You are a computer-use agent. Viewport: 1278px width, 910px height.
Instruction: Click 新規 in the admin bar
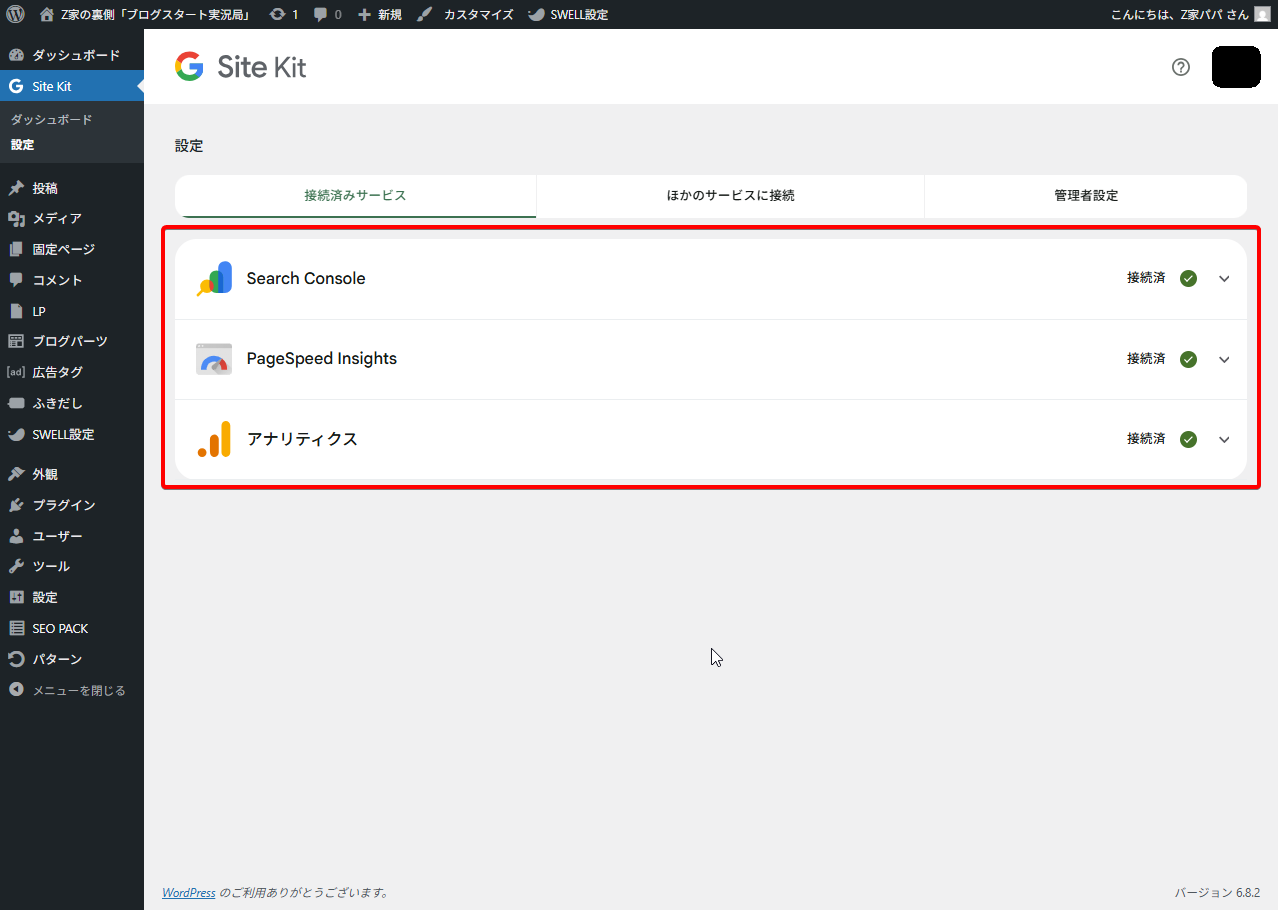click(390, 15)
